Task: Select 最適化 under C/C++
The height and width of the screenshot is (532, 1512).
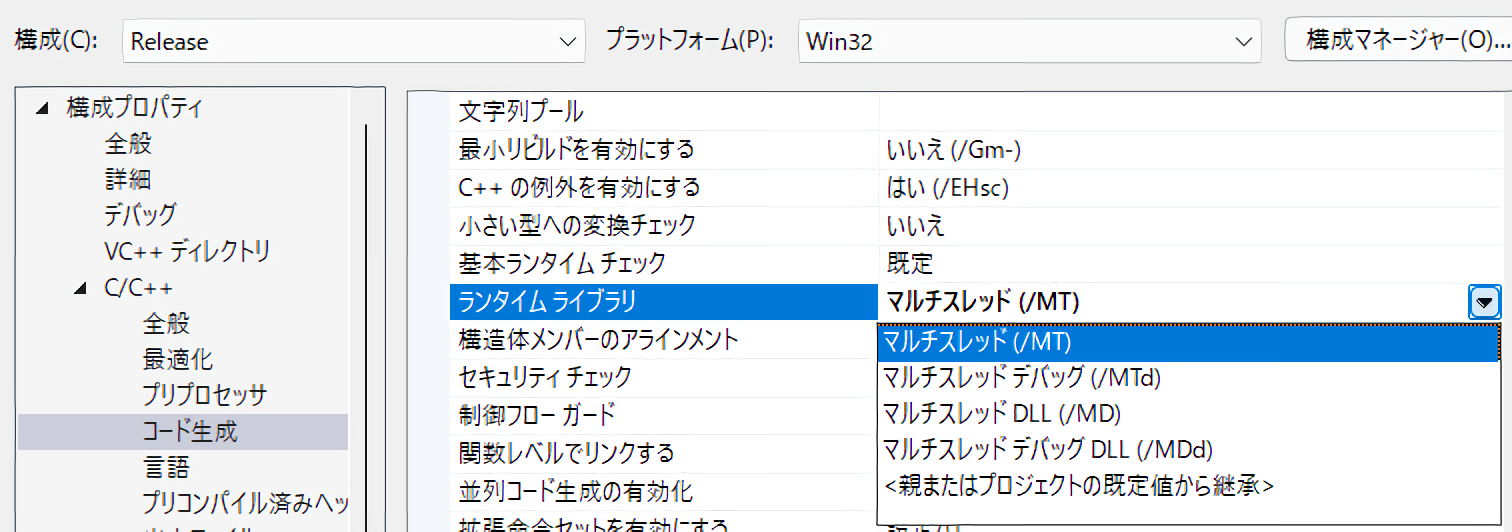Action: coord(177,360)
